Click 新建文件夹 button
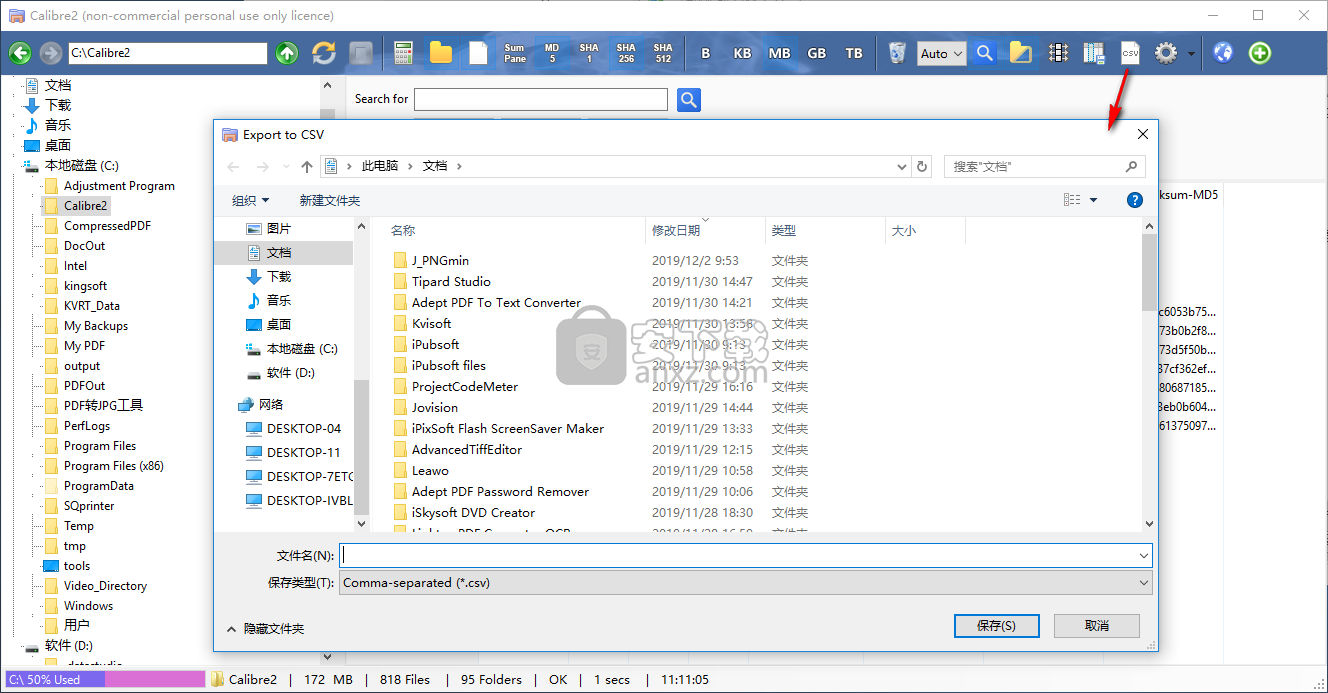Image resolution: width=1328 pixels, height=693 pixels. click(330, 200)
